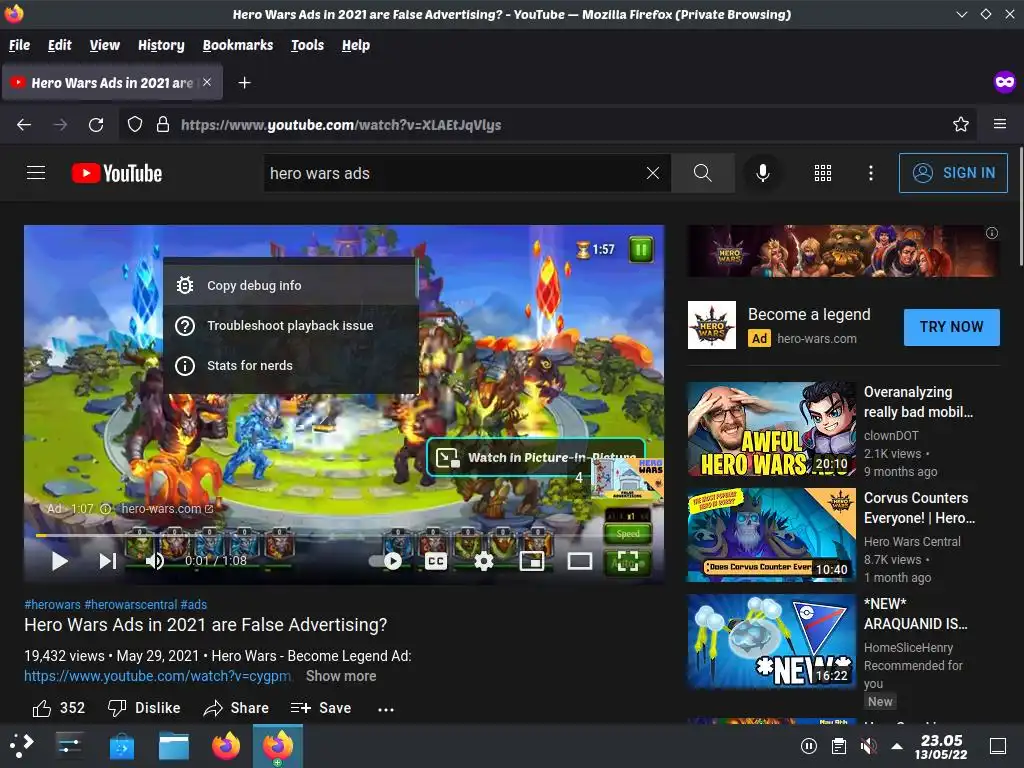
Task: Search with your voice microphone
Action: coord(762,173)
